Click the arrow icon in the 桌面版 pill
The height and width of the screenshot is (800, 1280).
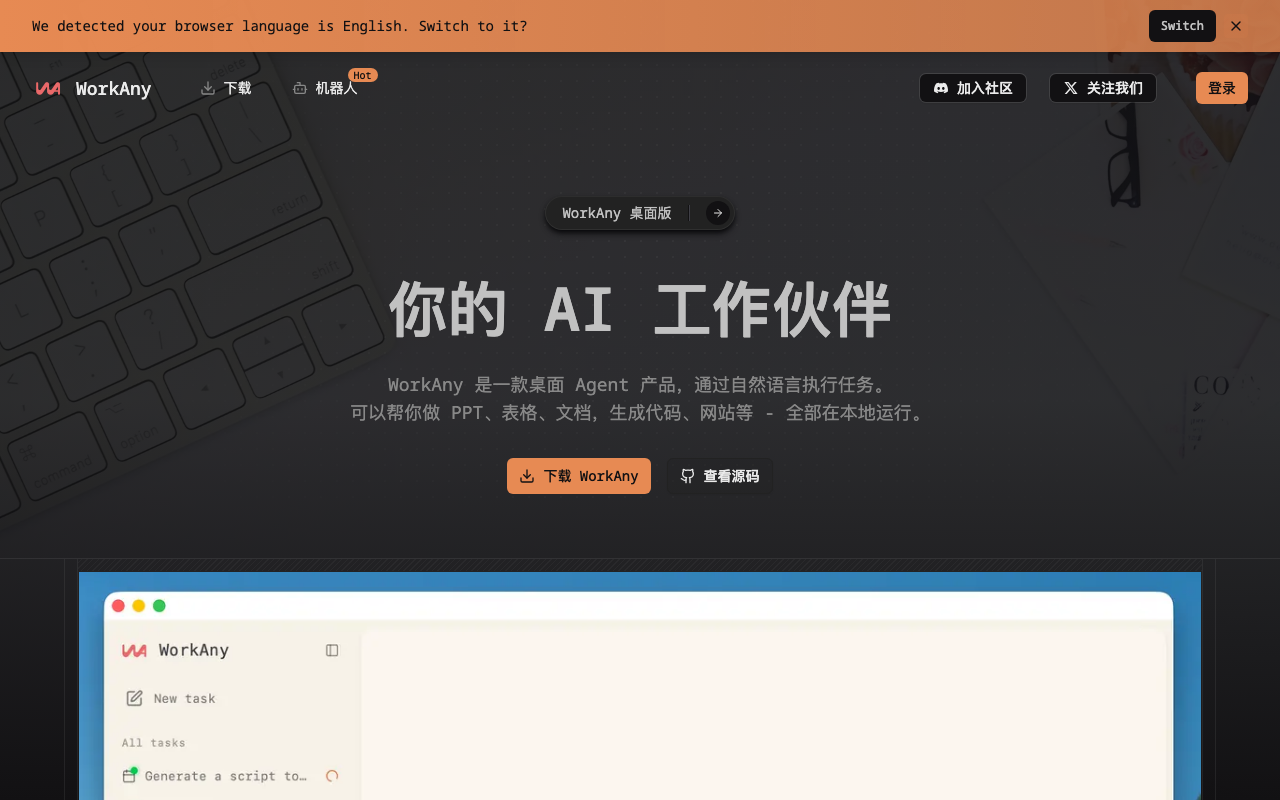coord(718,213)
